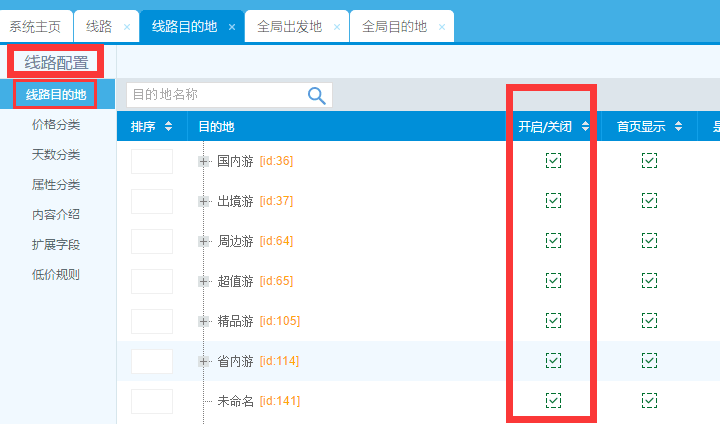Switch to the 系统主页 tab

(x=35, y=27)
